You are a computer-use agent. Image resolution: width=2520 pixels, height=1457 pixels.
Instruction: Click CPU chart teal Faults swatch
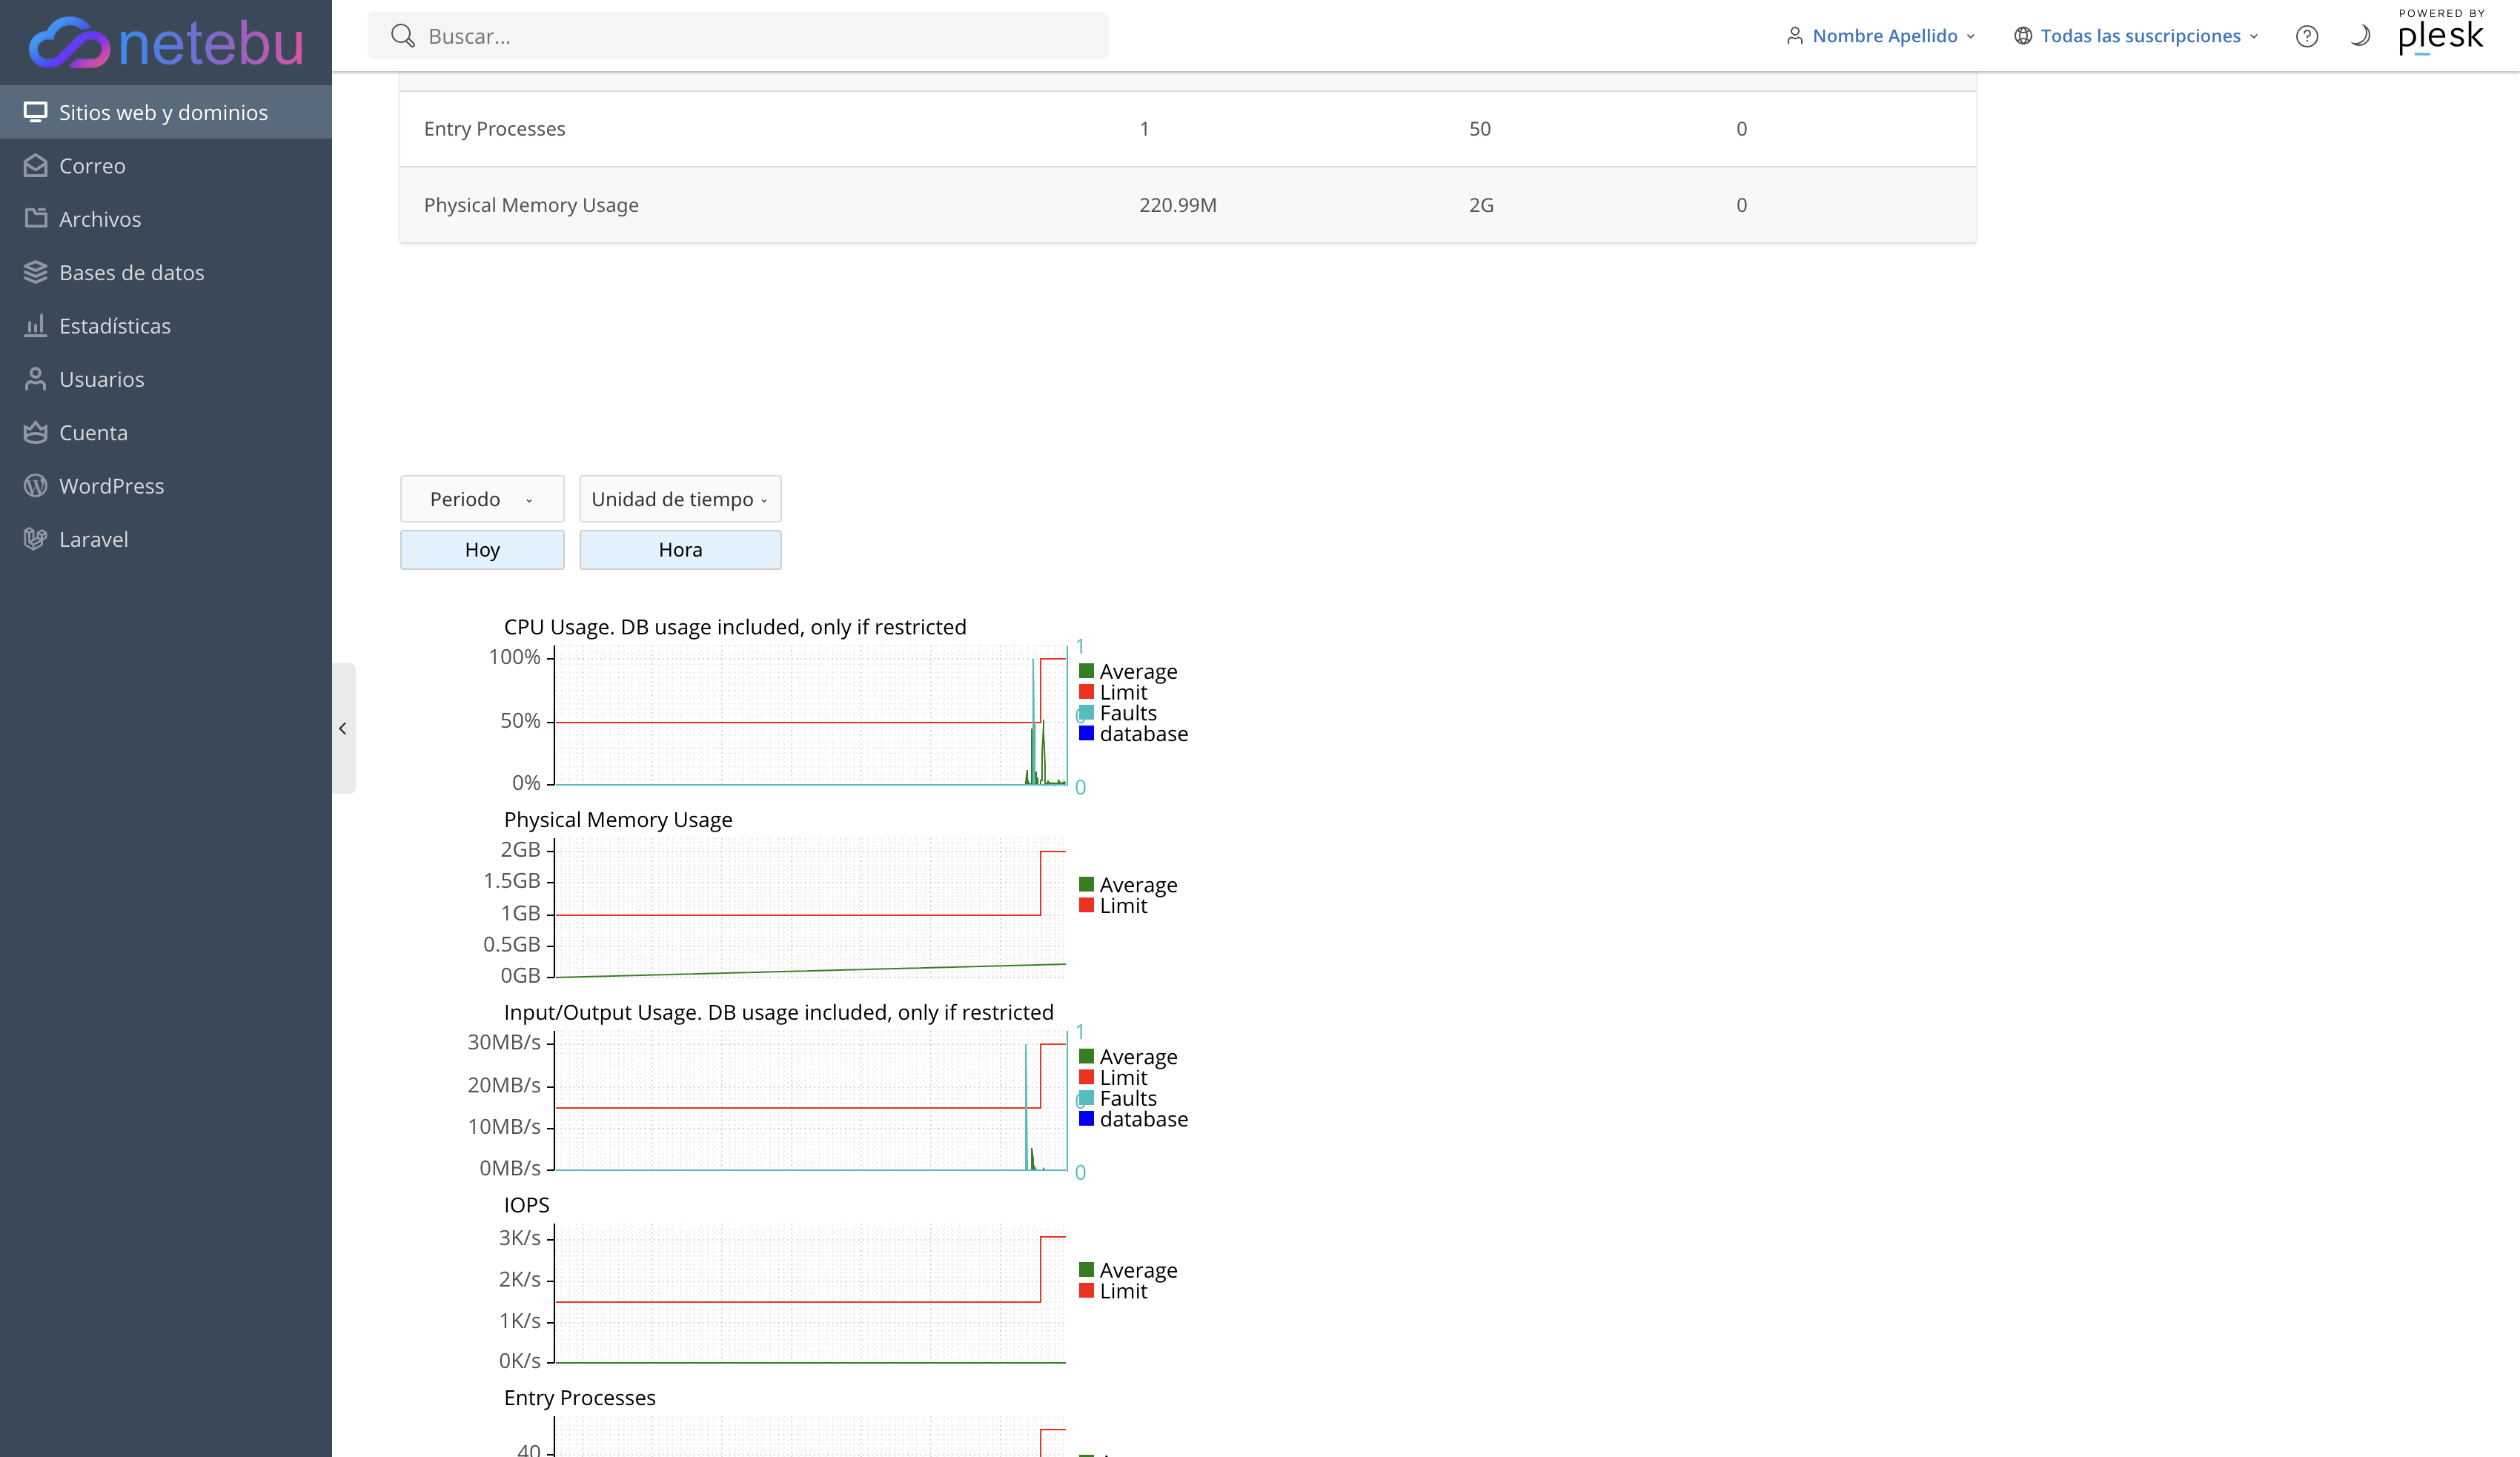point(1086,713)
